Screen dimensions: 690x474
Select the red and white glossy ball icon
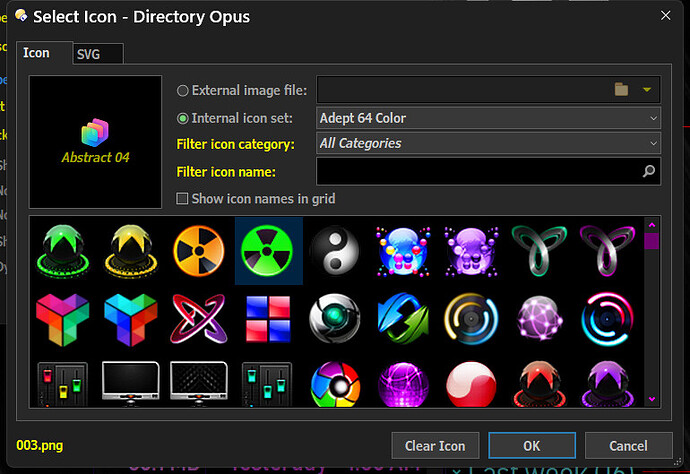[x=471, y=384]
